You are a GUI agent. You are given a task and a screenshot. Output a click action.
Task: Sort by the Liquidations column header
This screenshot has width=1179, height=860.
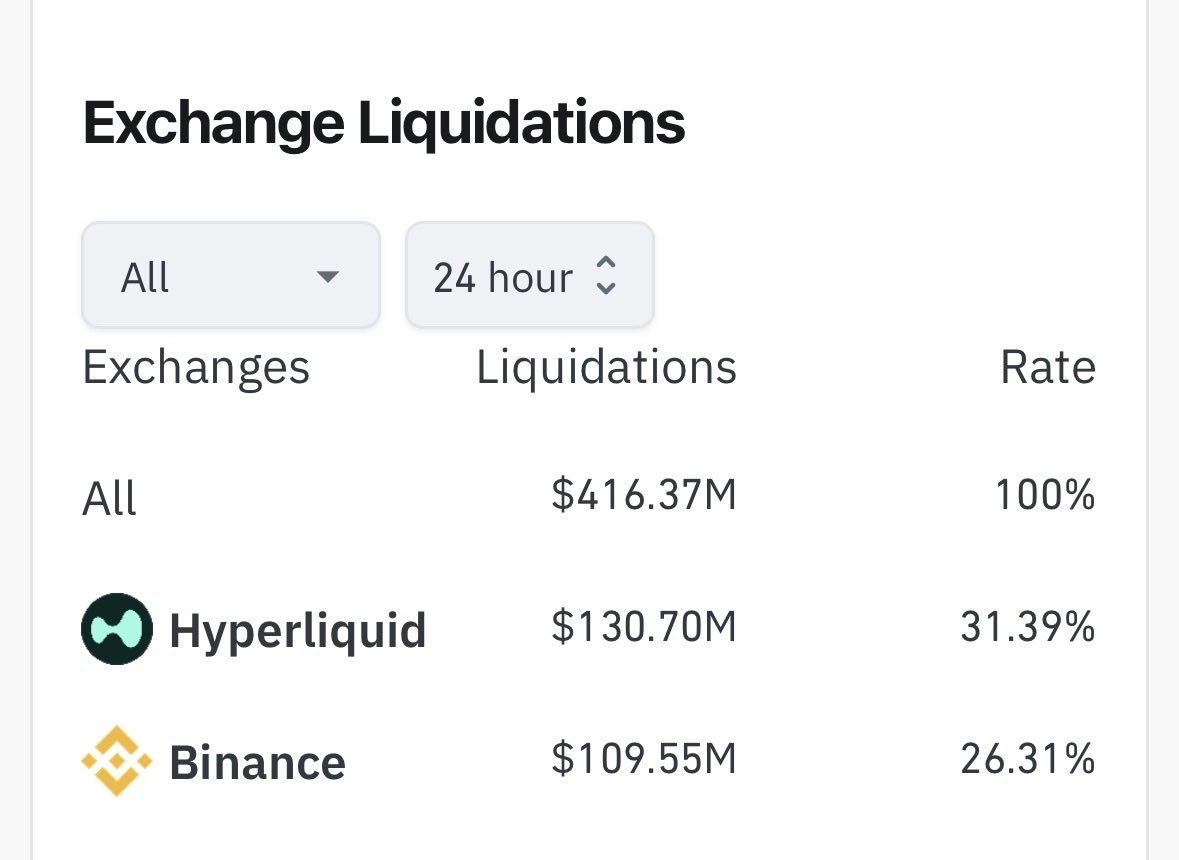(x=606, y=368)
